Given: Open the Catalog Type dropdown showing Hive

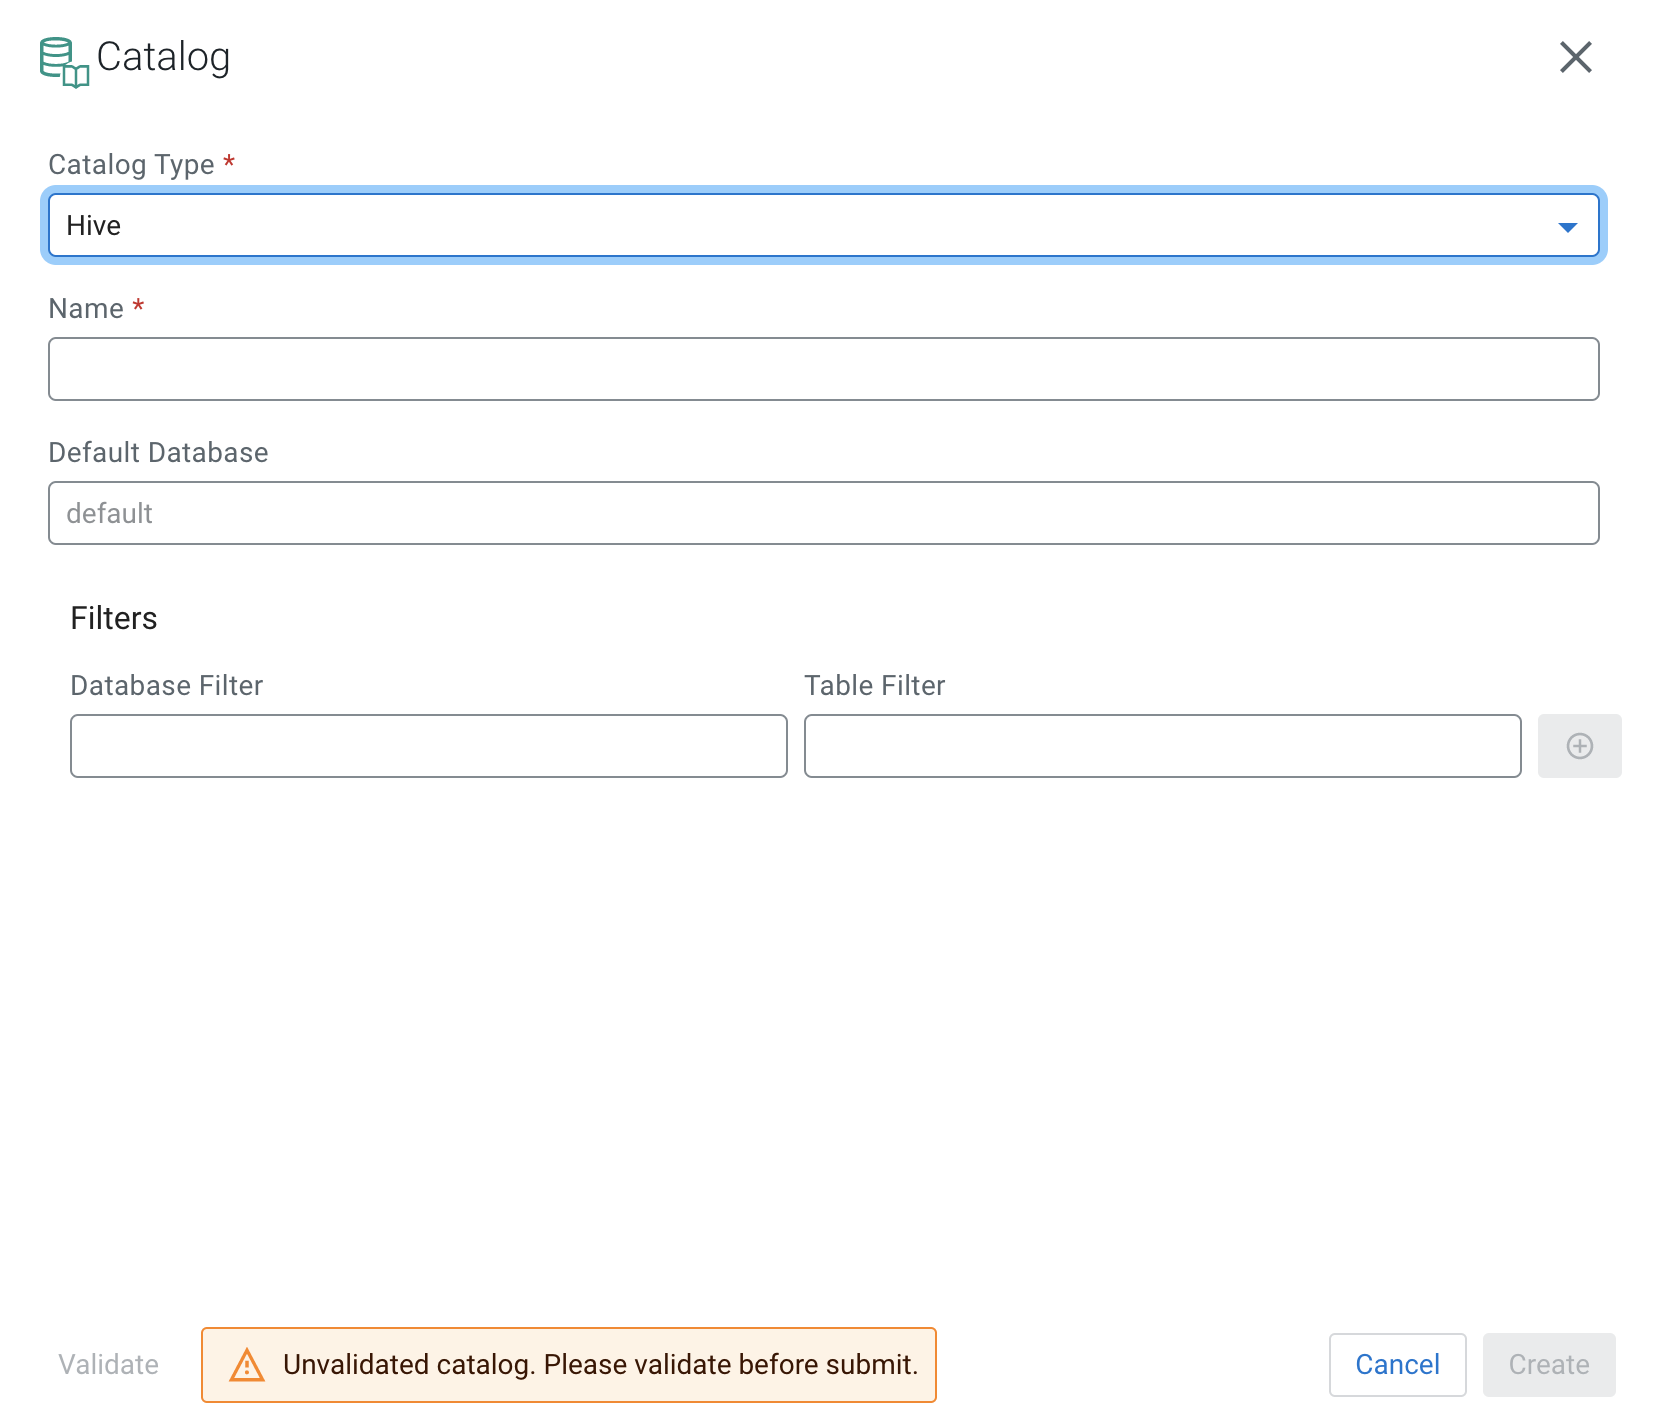Looking at the screenshot, I should click(x=800, y=226).
